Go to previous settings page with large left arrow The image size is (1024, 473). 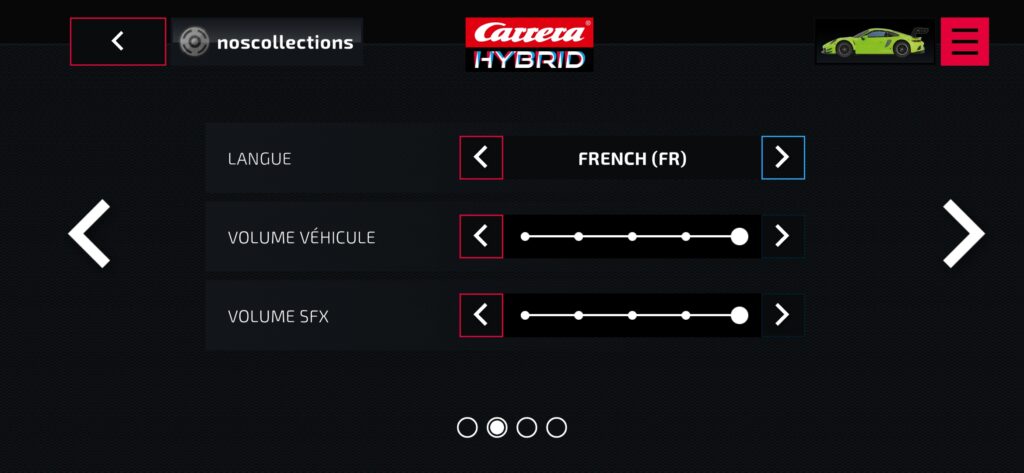(90, 234)
